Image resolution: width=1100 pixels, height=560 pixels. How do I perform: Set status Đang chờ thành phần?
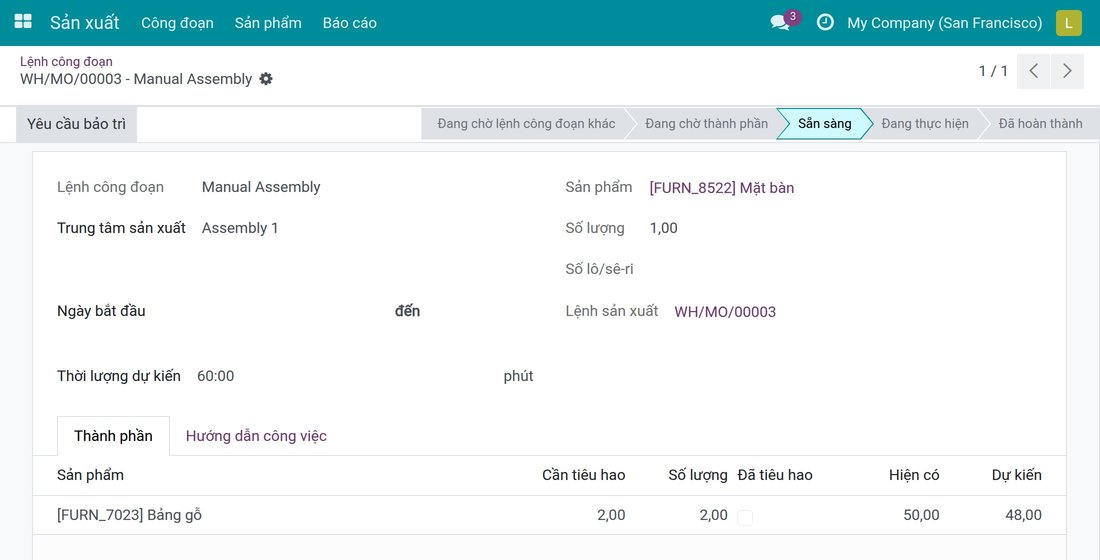tap(706, 124)
